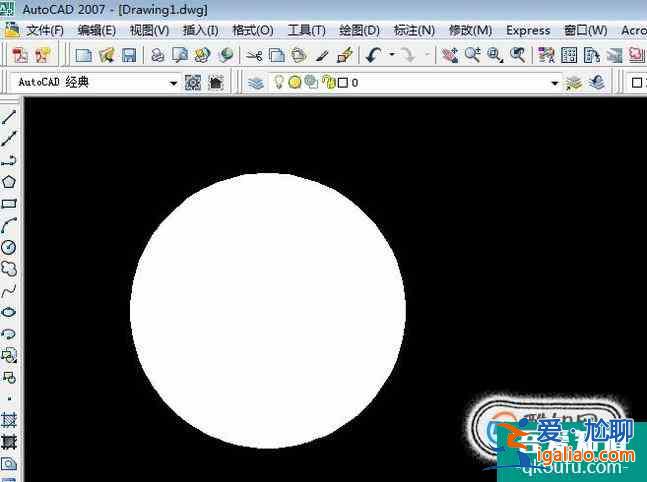Select the Gradient fill tool
The width and height of the screenshot is (647, 482).
(9, 442)
